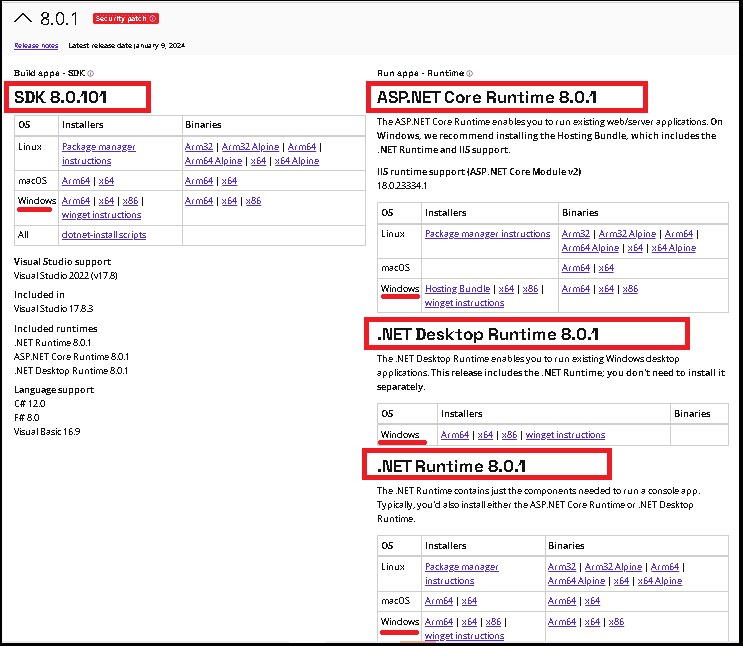The image size is (743, 646).
Task: Select the .NET Runtime 8.0.1 heading
Action: point(451,466)
